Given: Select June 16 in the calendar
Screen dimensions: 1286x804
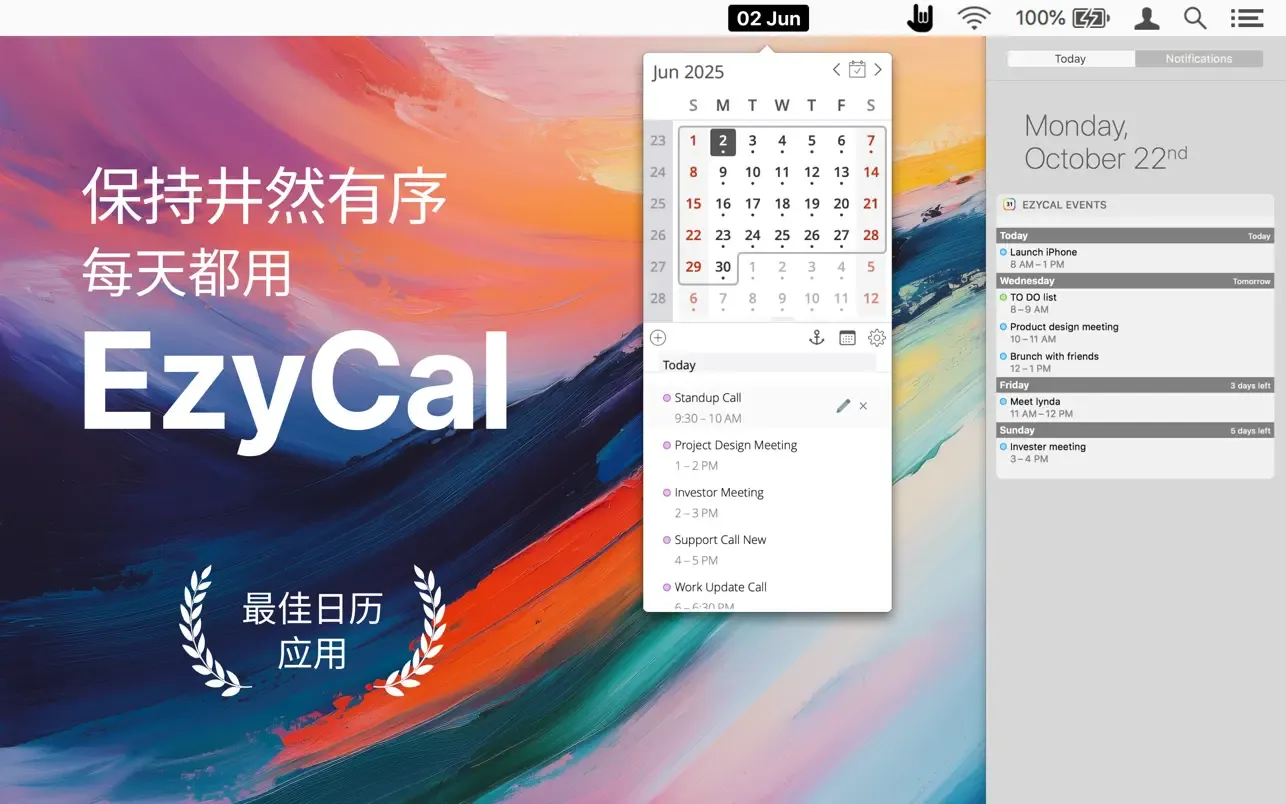Looking at the screenshot, I should (x=723, y=205).
